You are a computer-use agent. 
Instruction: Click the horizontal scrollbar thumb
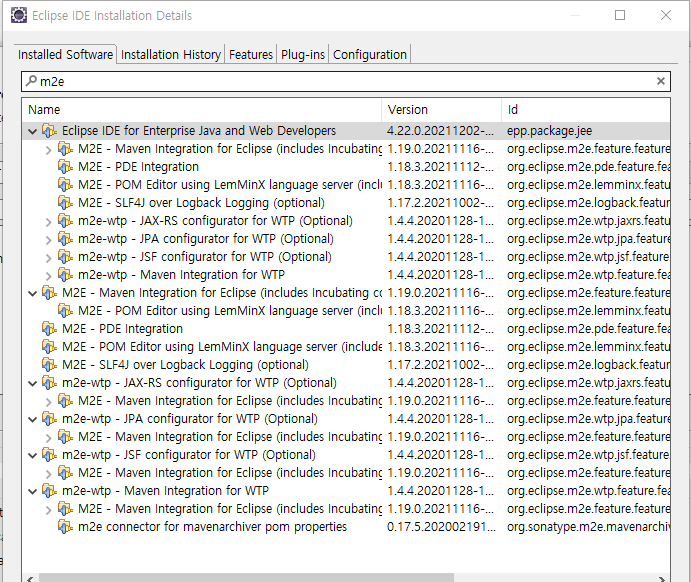246,578
